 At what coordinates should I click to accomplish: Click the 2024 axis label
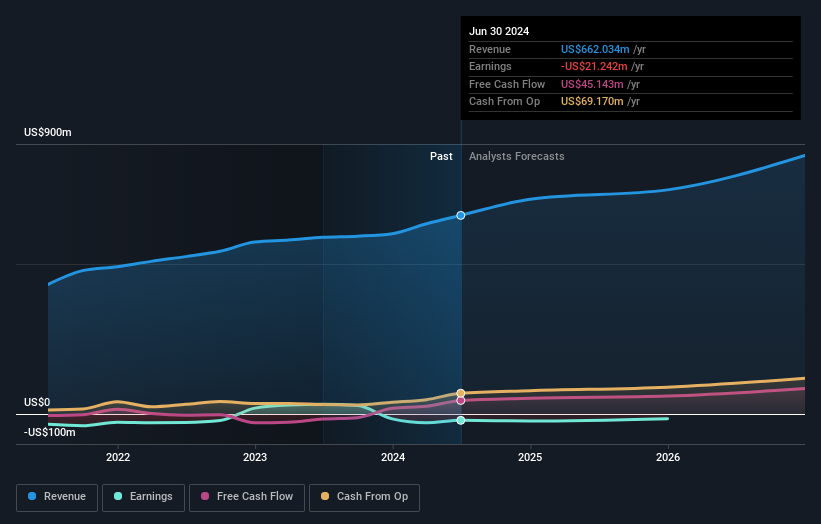tap(393, 458)
